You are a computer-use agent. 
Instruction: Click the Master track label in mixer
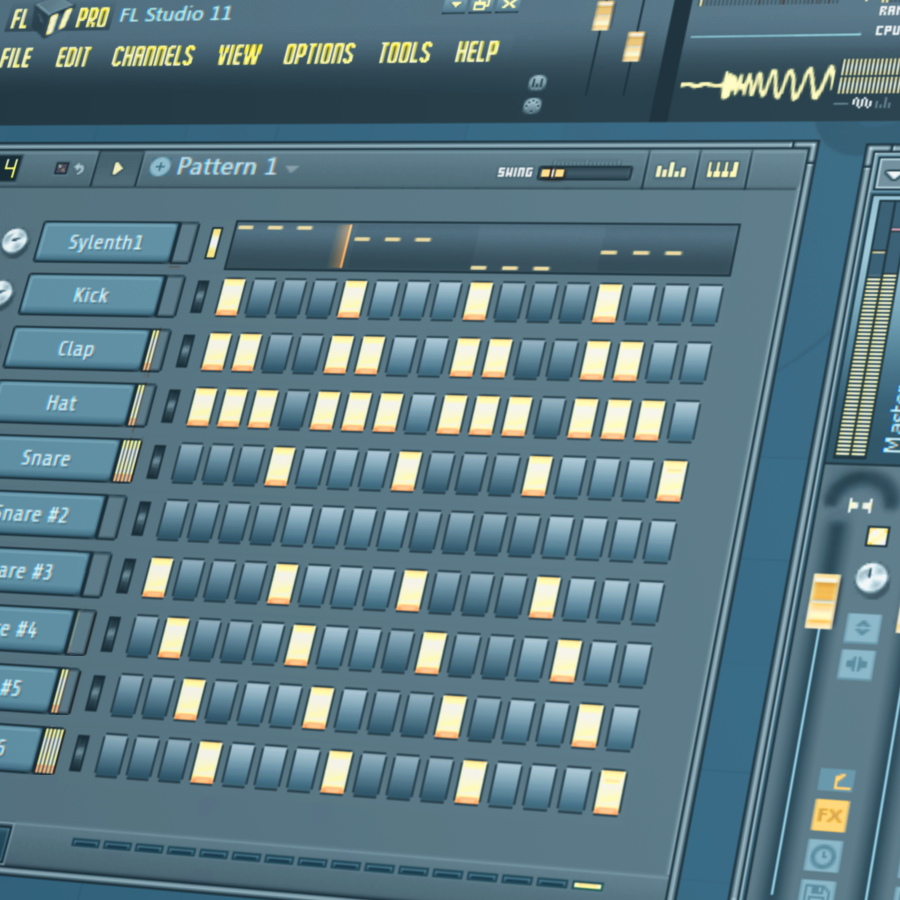[x=892, y=418]
